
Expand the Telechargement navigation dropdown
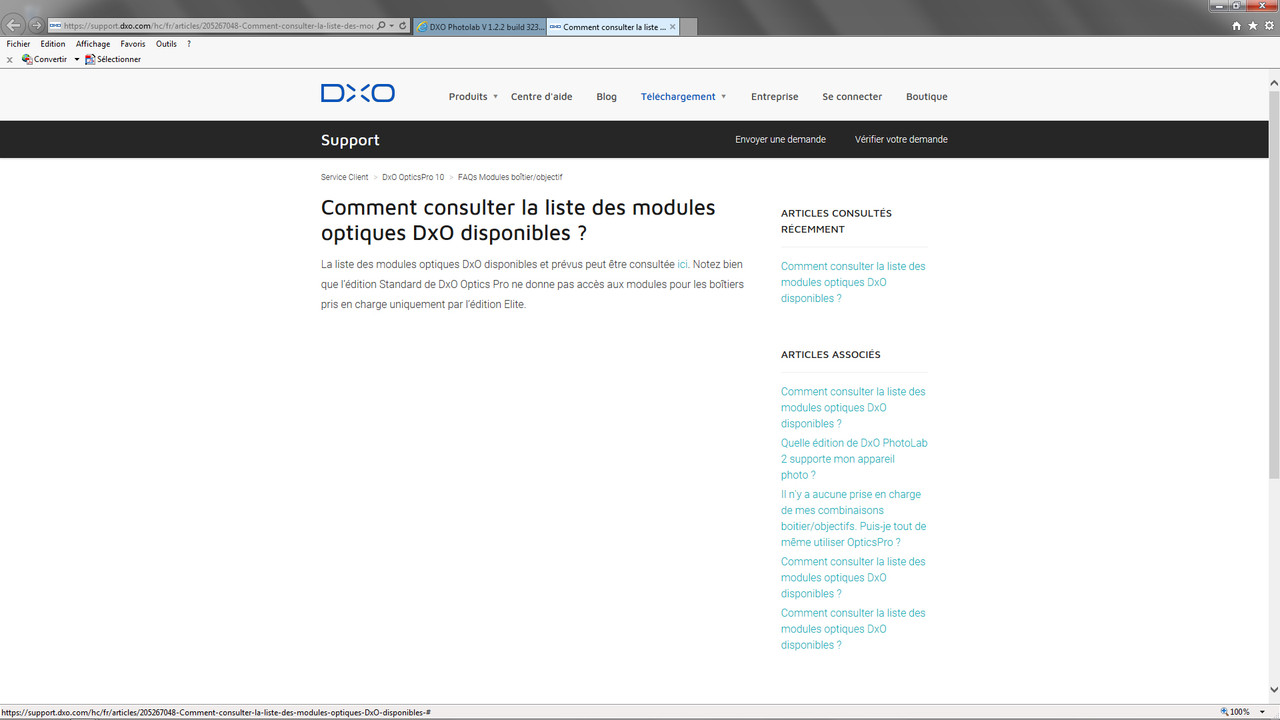683,97
